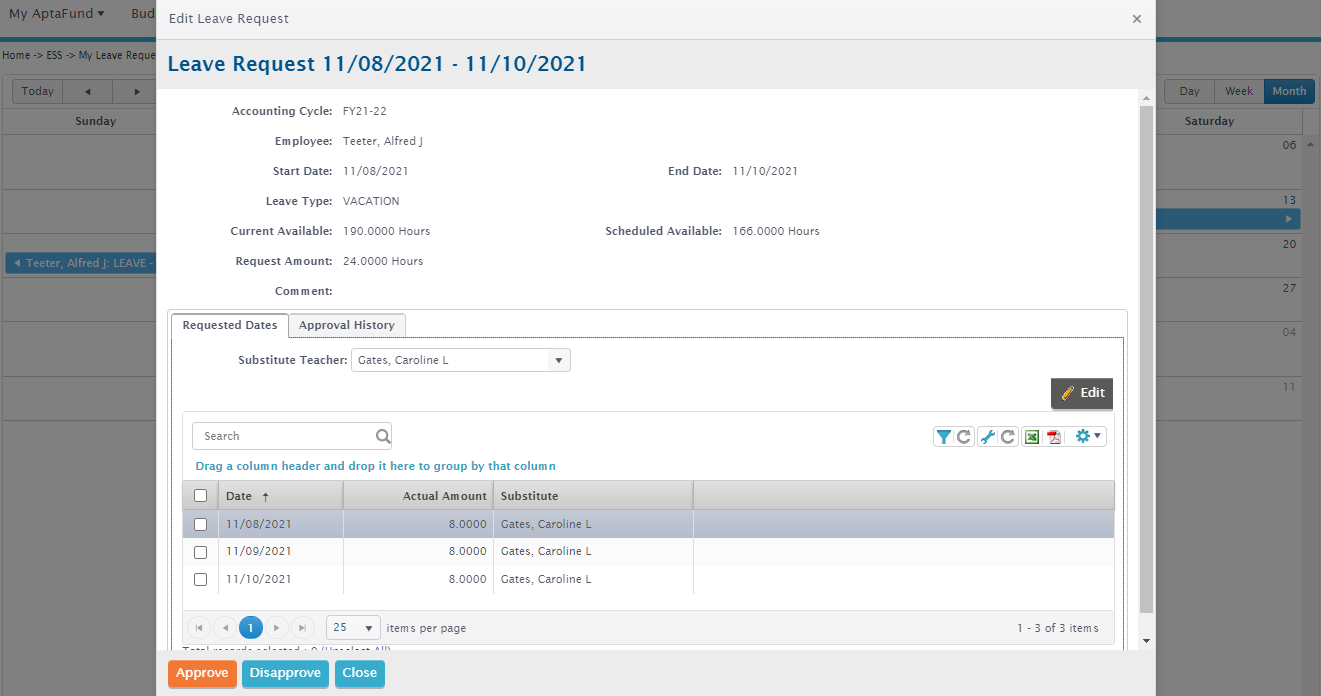
Task: Click the wrench grid settings icon
Action: (x=987, y=437)
